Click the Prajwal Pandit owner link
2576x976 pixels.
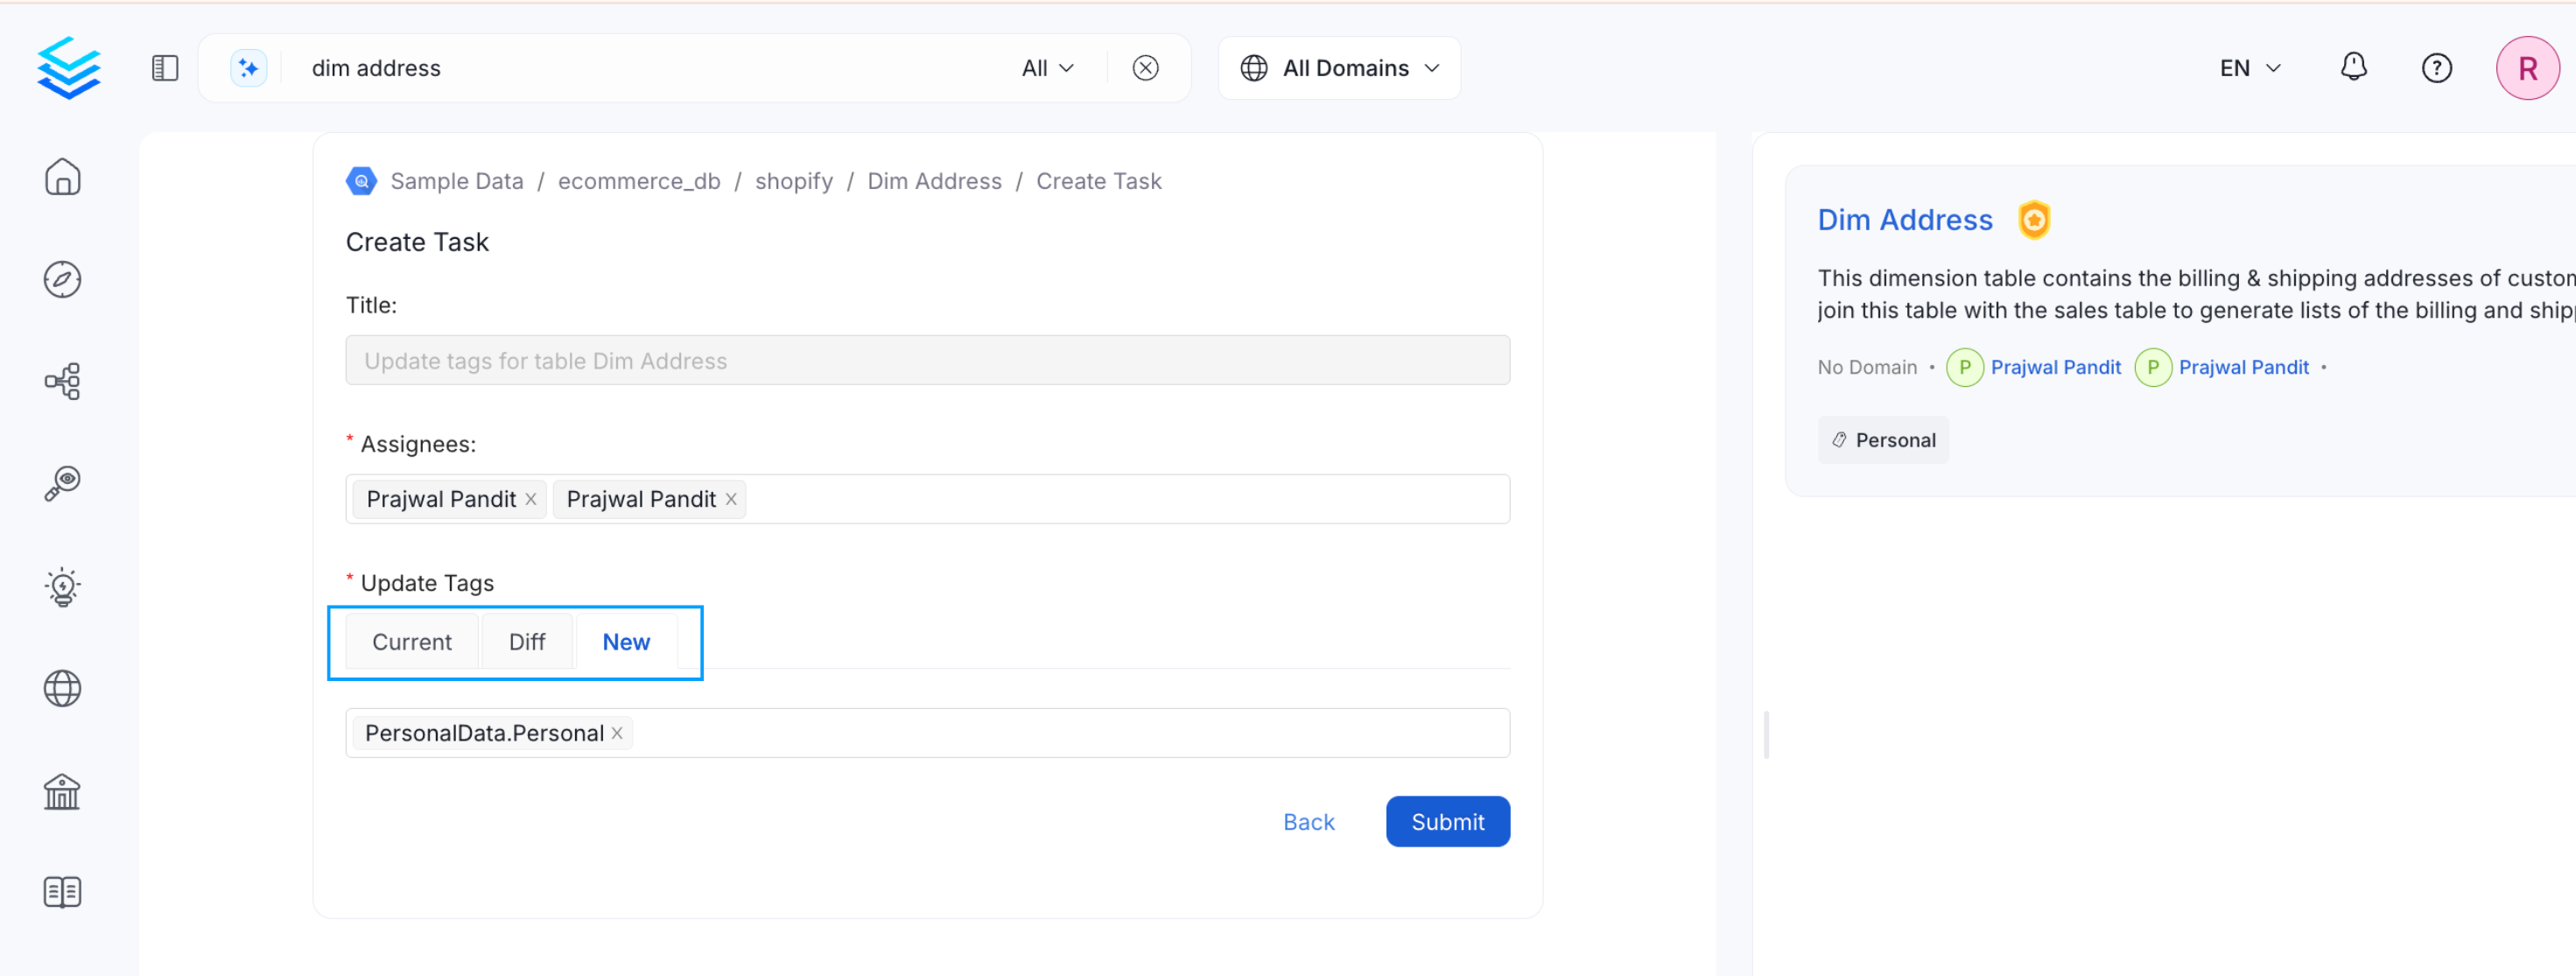tap(2056, 367)
